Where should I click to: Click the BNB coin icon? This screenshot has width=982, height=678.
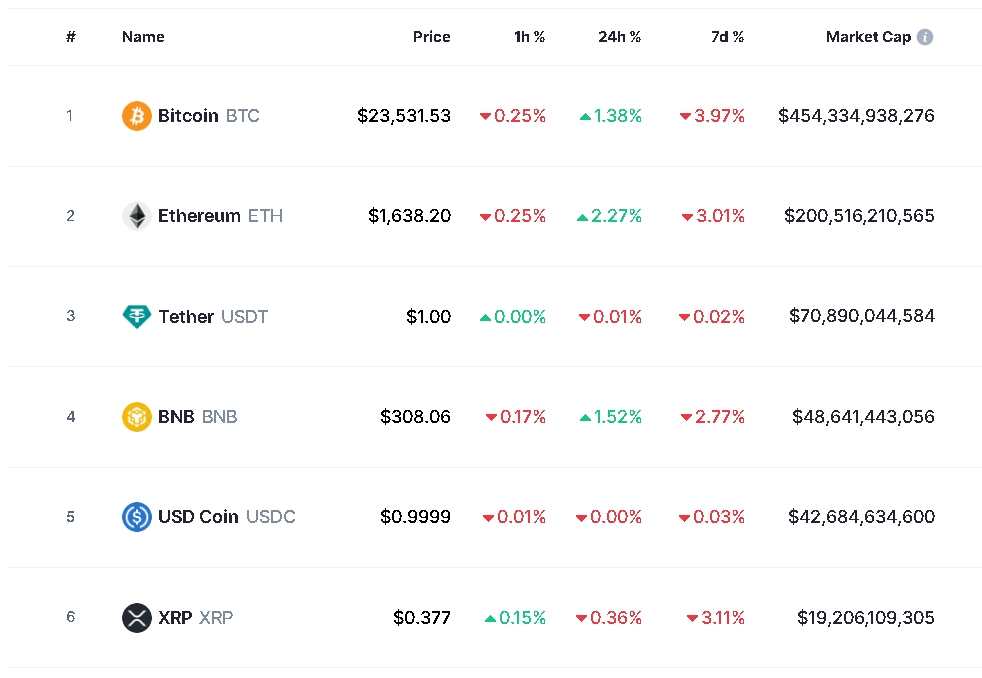137,417
